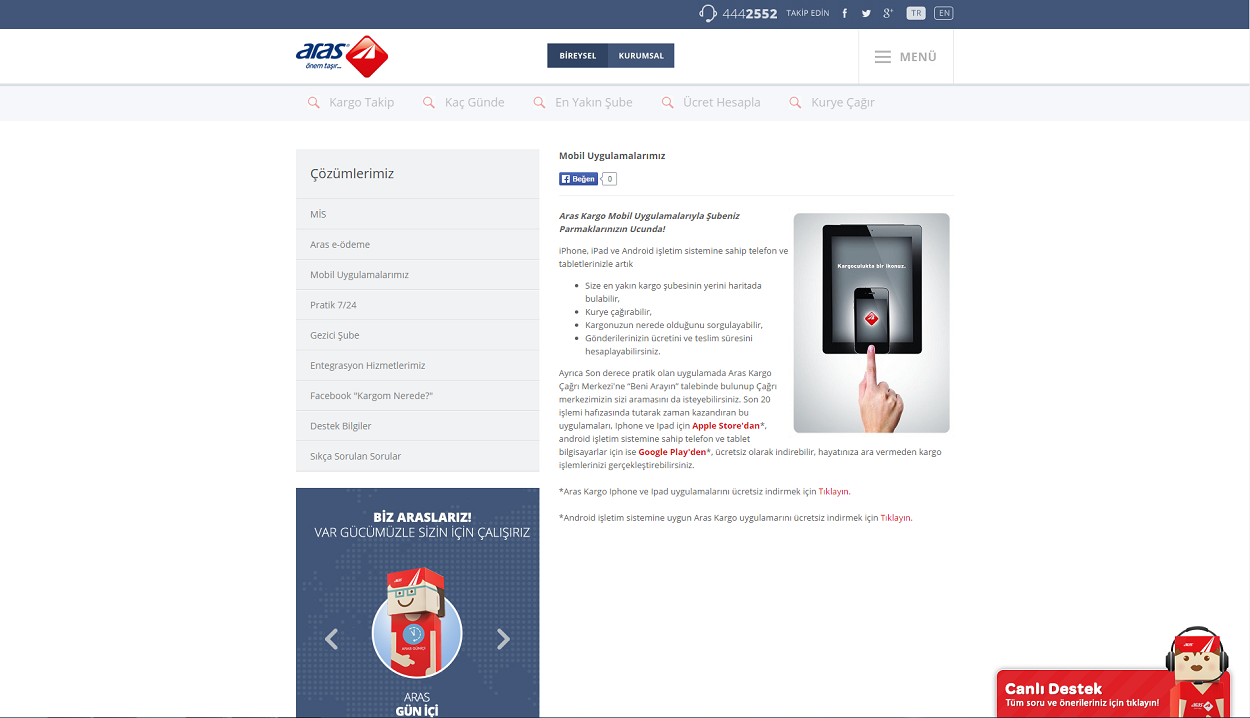Click the Kargo Takip search icon
This screenshot has width=1250, height=718.
point(314,102)
